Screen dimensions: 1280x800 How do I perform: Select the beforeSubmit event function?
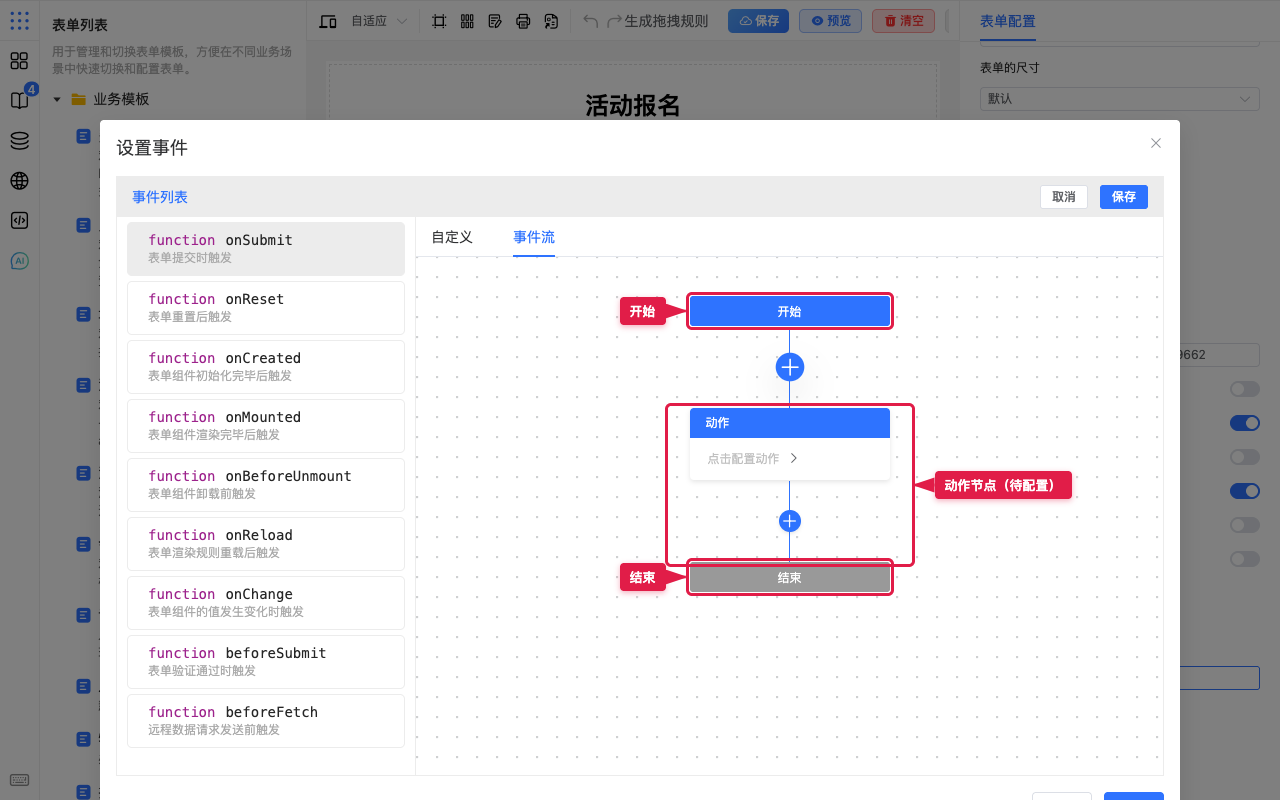[266, 662]
